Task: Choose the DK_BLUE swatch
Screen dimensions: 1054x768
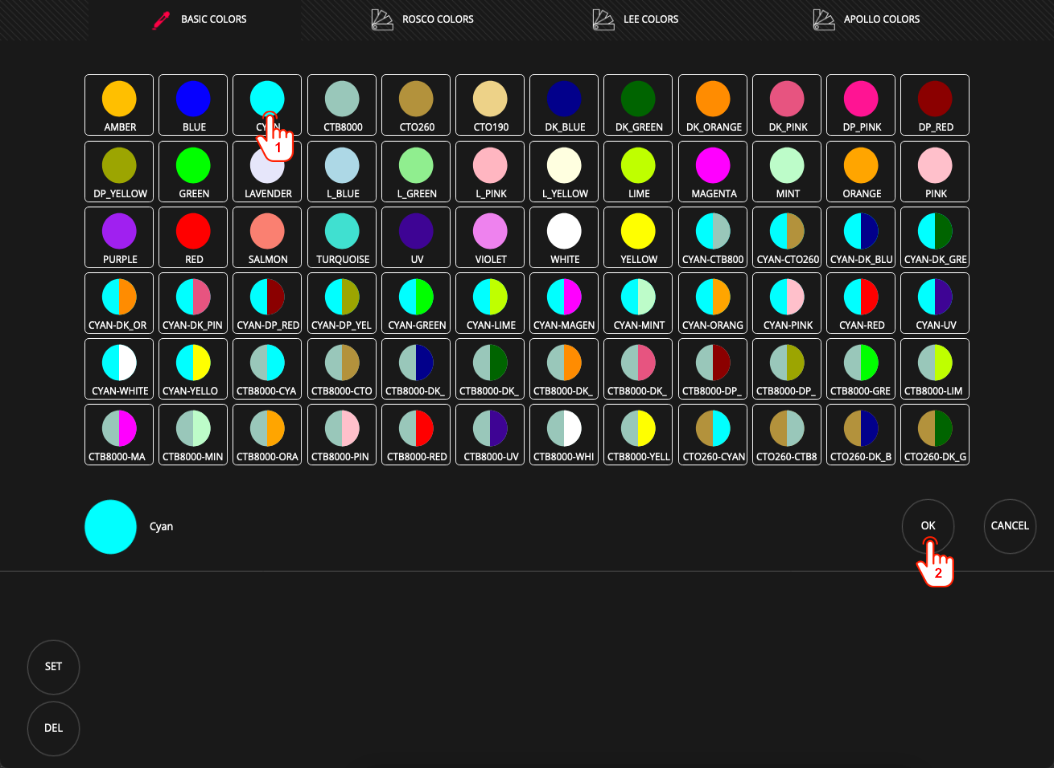Action: (x=564, y=105)
